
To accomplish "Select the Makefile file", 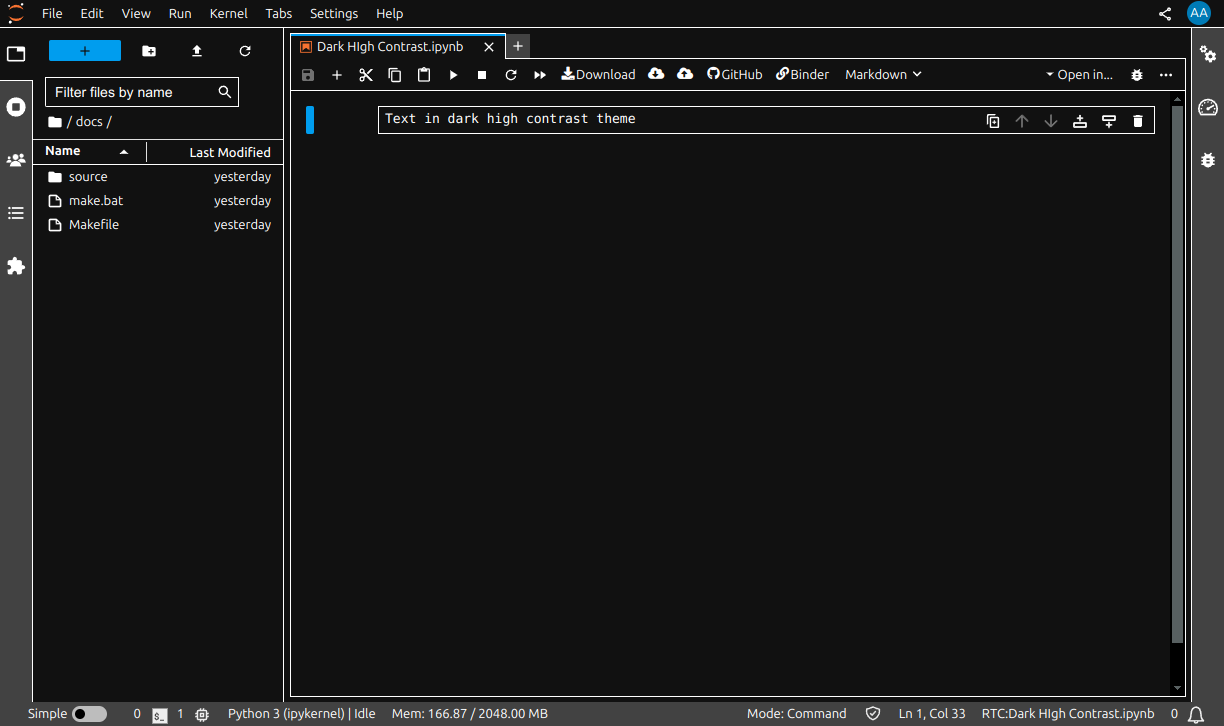I will point(158,225).
